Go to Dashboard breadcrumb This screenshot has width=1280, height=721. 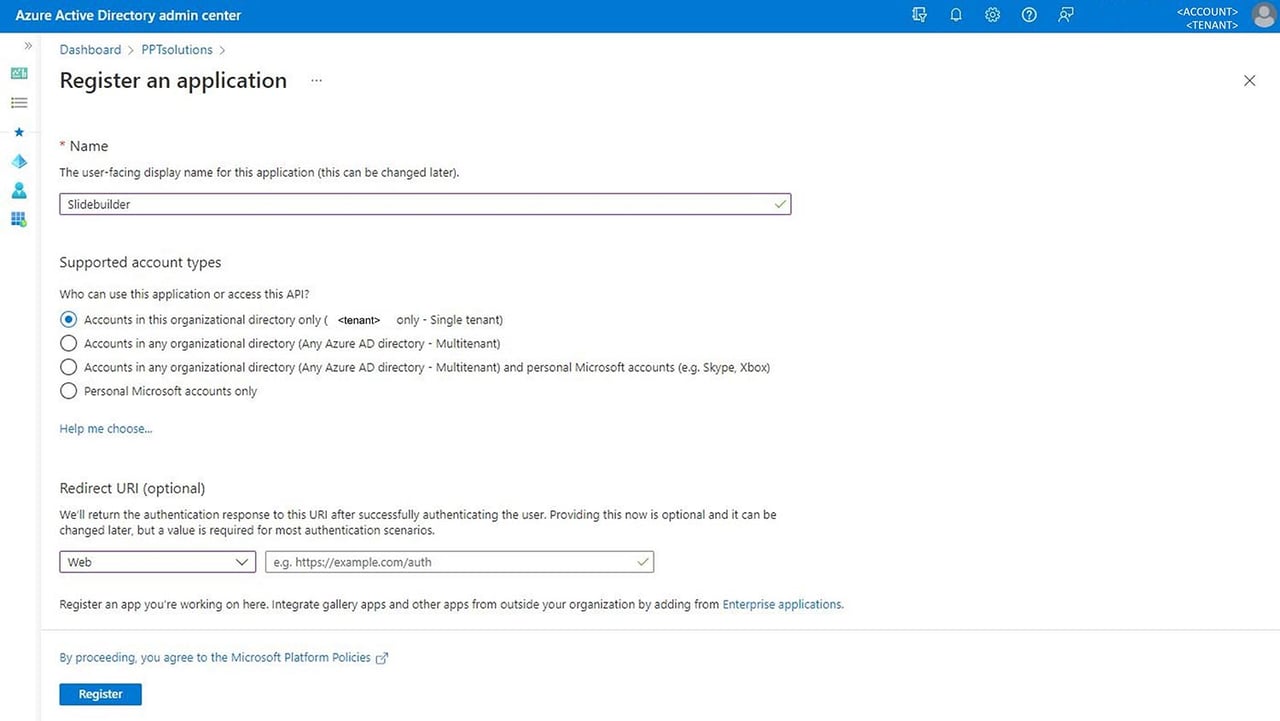point(90,50)
